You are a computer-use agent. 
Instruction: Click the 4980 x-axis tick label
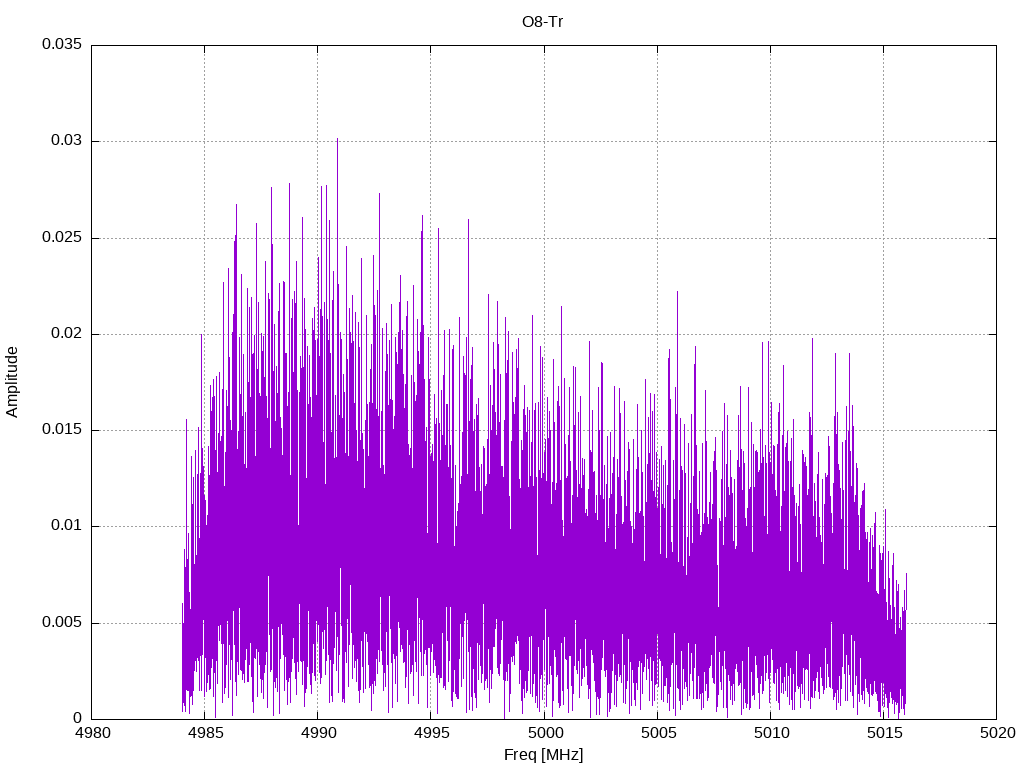(92, 733)
